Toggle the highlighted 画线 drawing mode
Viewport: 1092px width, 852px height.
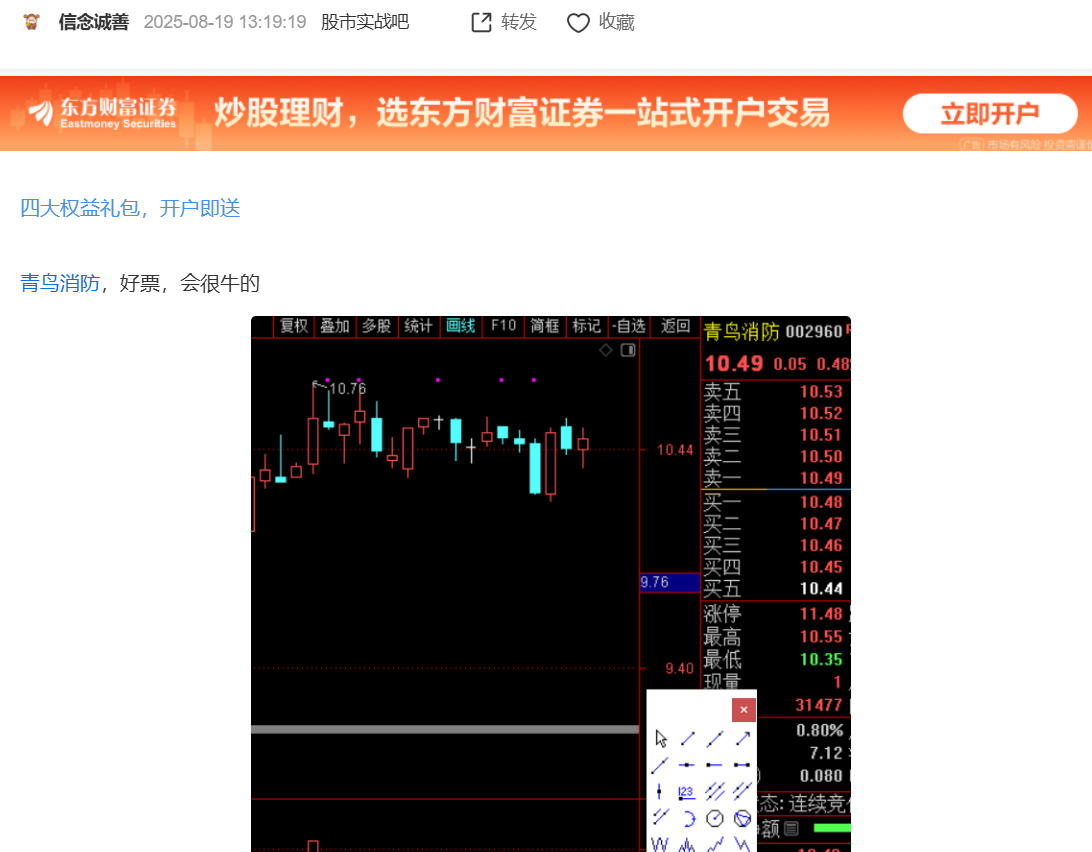[460, 326]
